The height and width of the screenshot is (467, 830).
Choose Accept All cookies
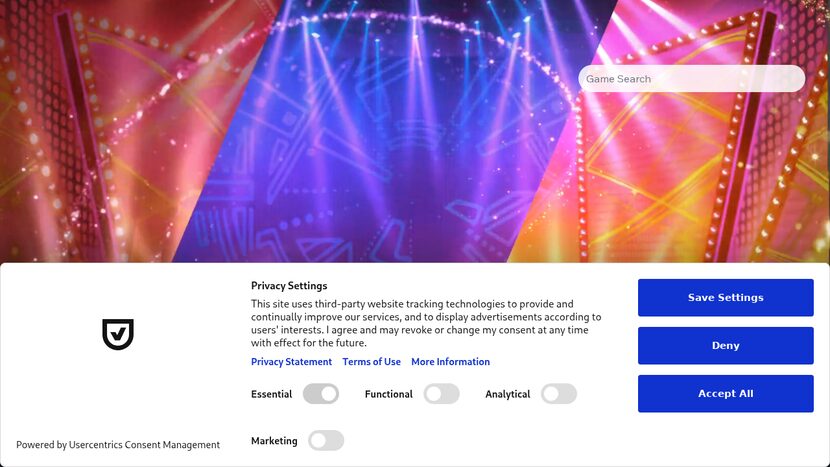coord(725,394)
